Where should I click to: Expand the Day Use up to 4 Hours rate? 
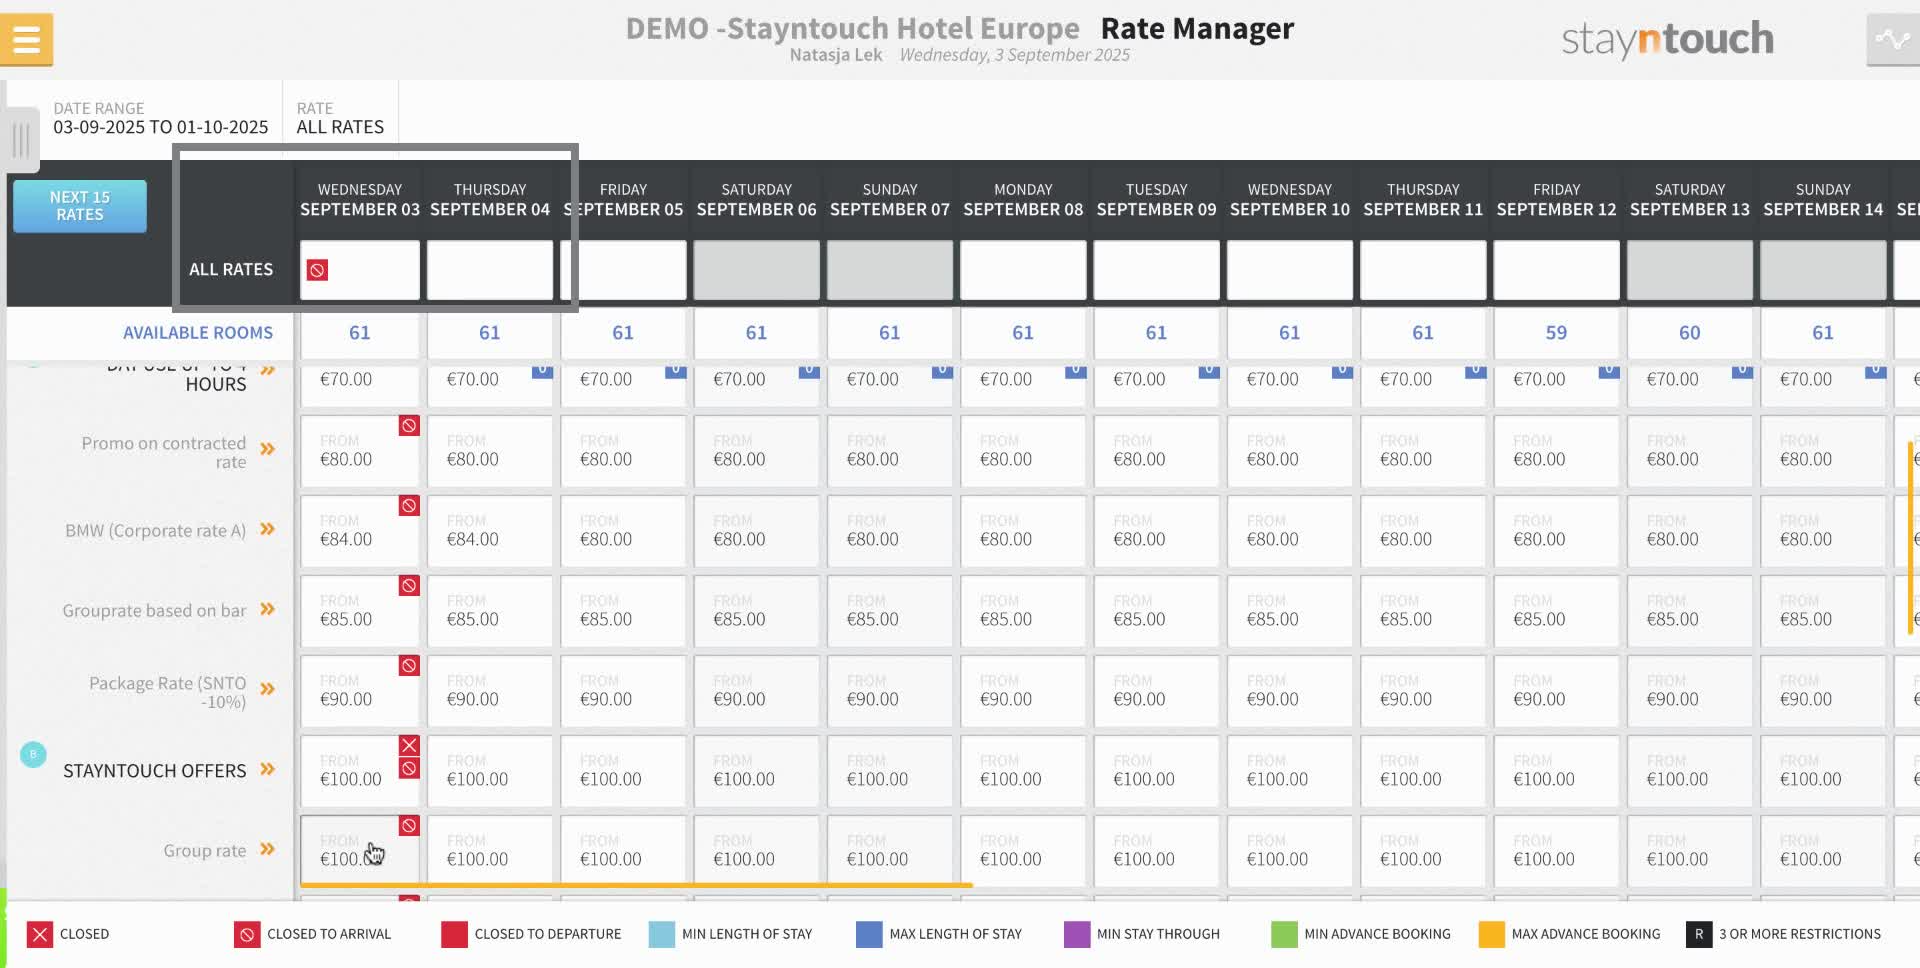[268, 371]
